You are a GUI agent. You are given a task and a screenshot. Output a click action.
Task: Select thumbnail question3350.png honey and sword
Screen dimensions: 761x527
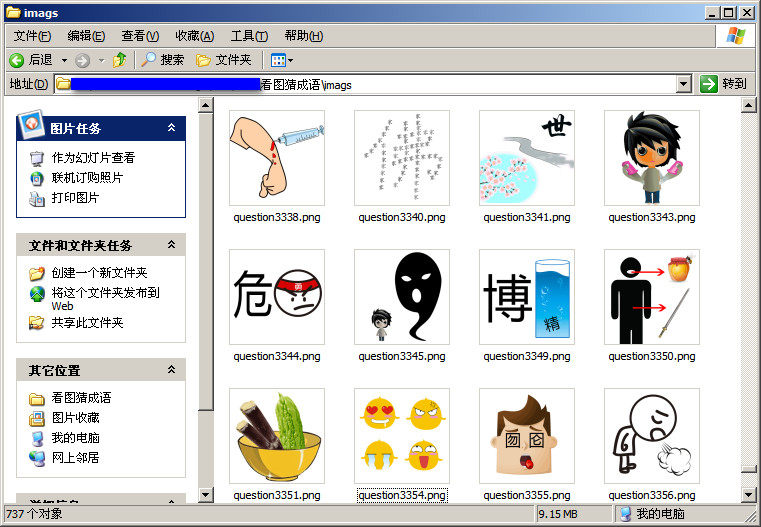point(652,297)
